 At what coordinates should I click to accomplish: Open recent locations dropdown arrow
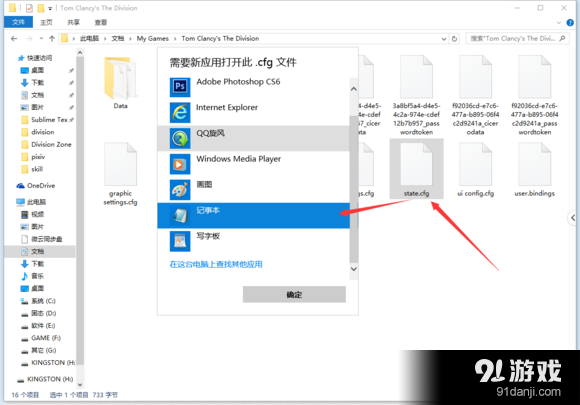[x=41, y=38]
